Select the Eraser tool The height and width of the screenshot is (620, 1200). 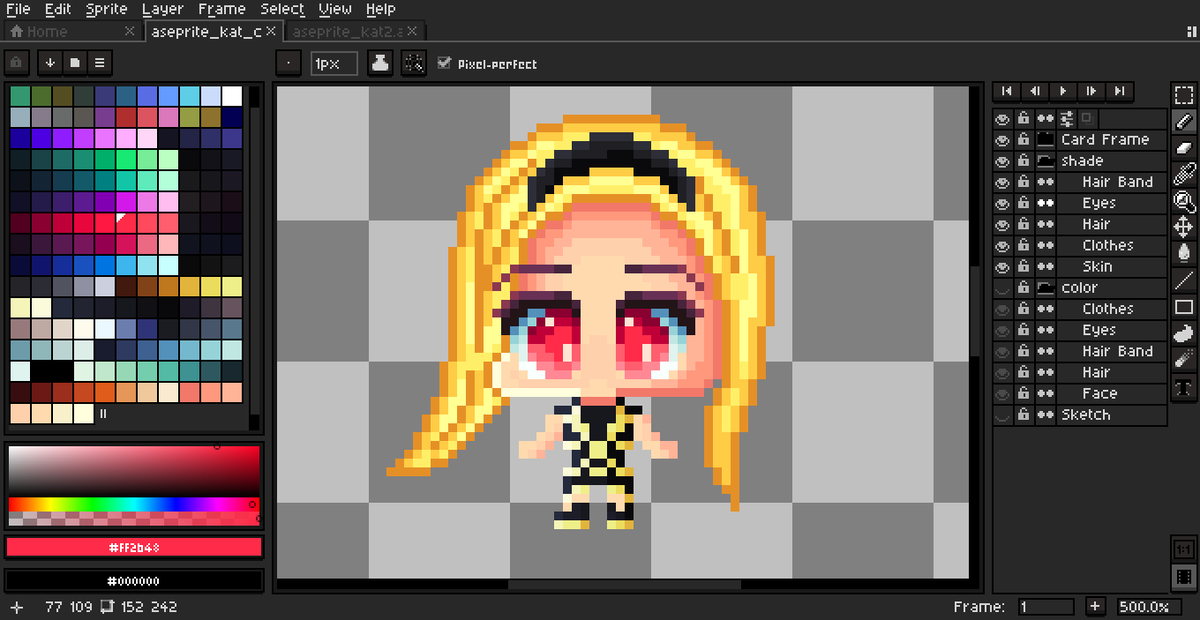(1184, 149)
